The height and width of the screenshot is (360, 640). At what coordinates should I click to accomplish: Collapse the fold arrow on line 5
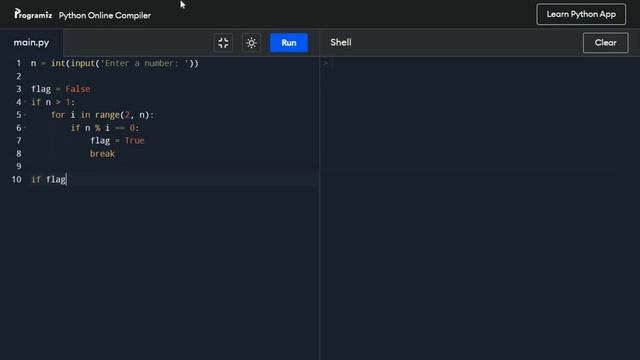tap(25, 115)
